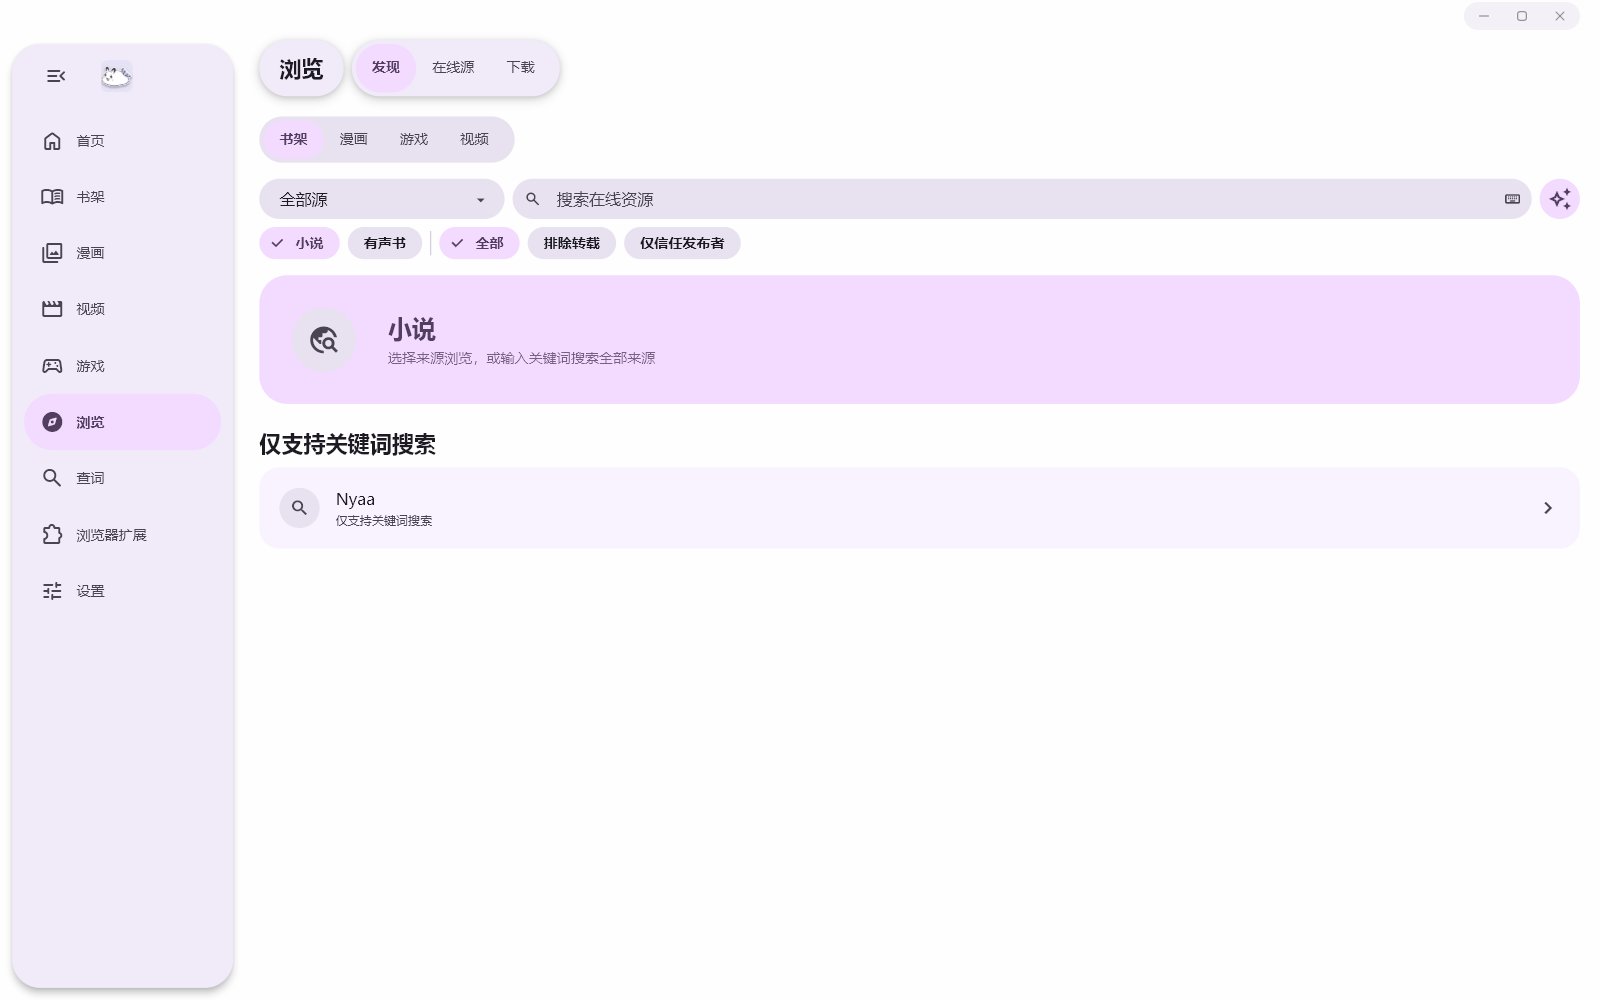Select the 书架 category tab

pyautogui.click(x=294, y=139)
